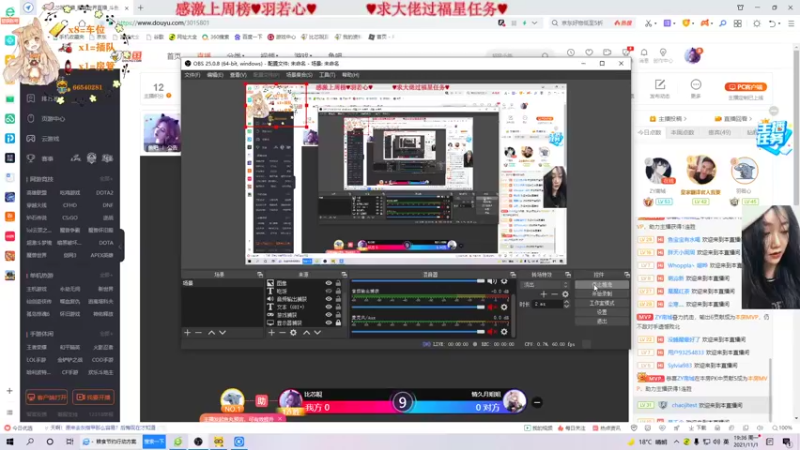800x450 pixels.
Task: Click 更多 ellipsis icon on Douyu
Action: coord(696,84)
